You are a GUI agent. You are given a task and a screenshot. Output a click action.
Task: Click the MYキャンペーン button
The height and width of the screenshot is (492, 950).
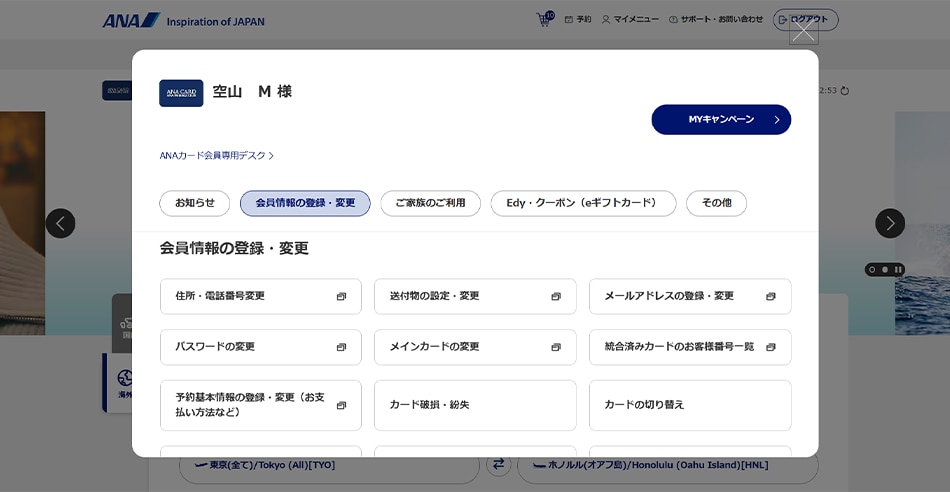point(721,120)
